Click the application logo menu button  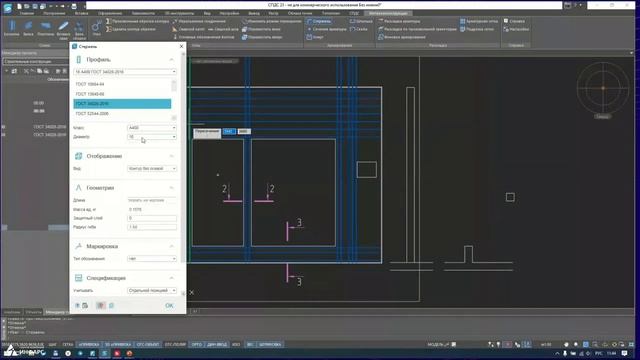pos(7,8)
